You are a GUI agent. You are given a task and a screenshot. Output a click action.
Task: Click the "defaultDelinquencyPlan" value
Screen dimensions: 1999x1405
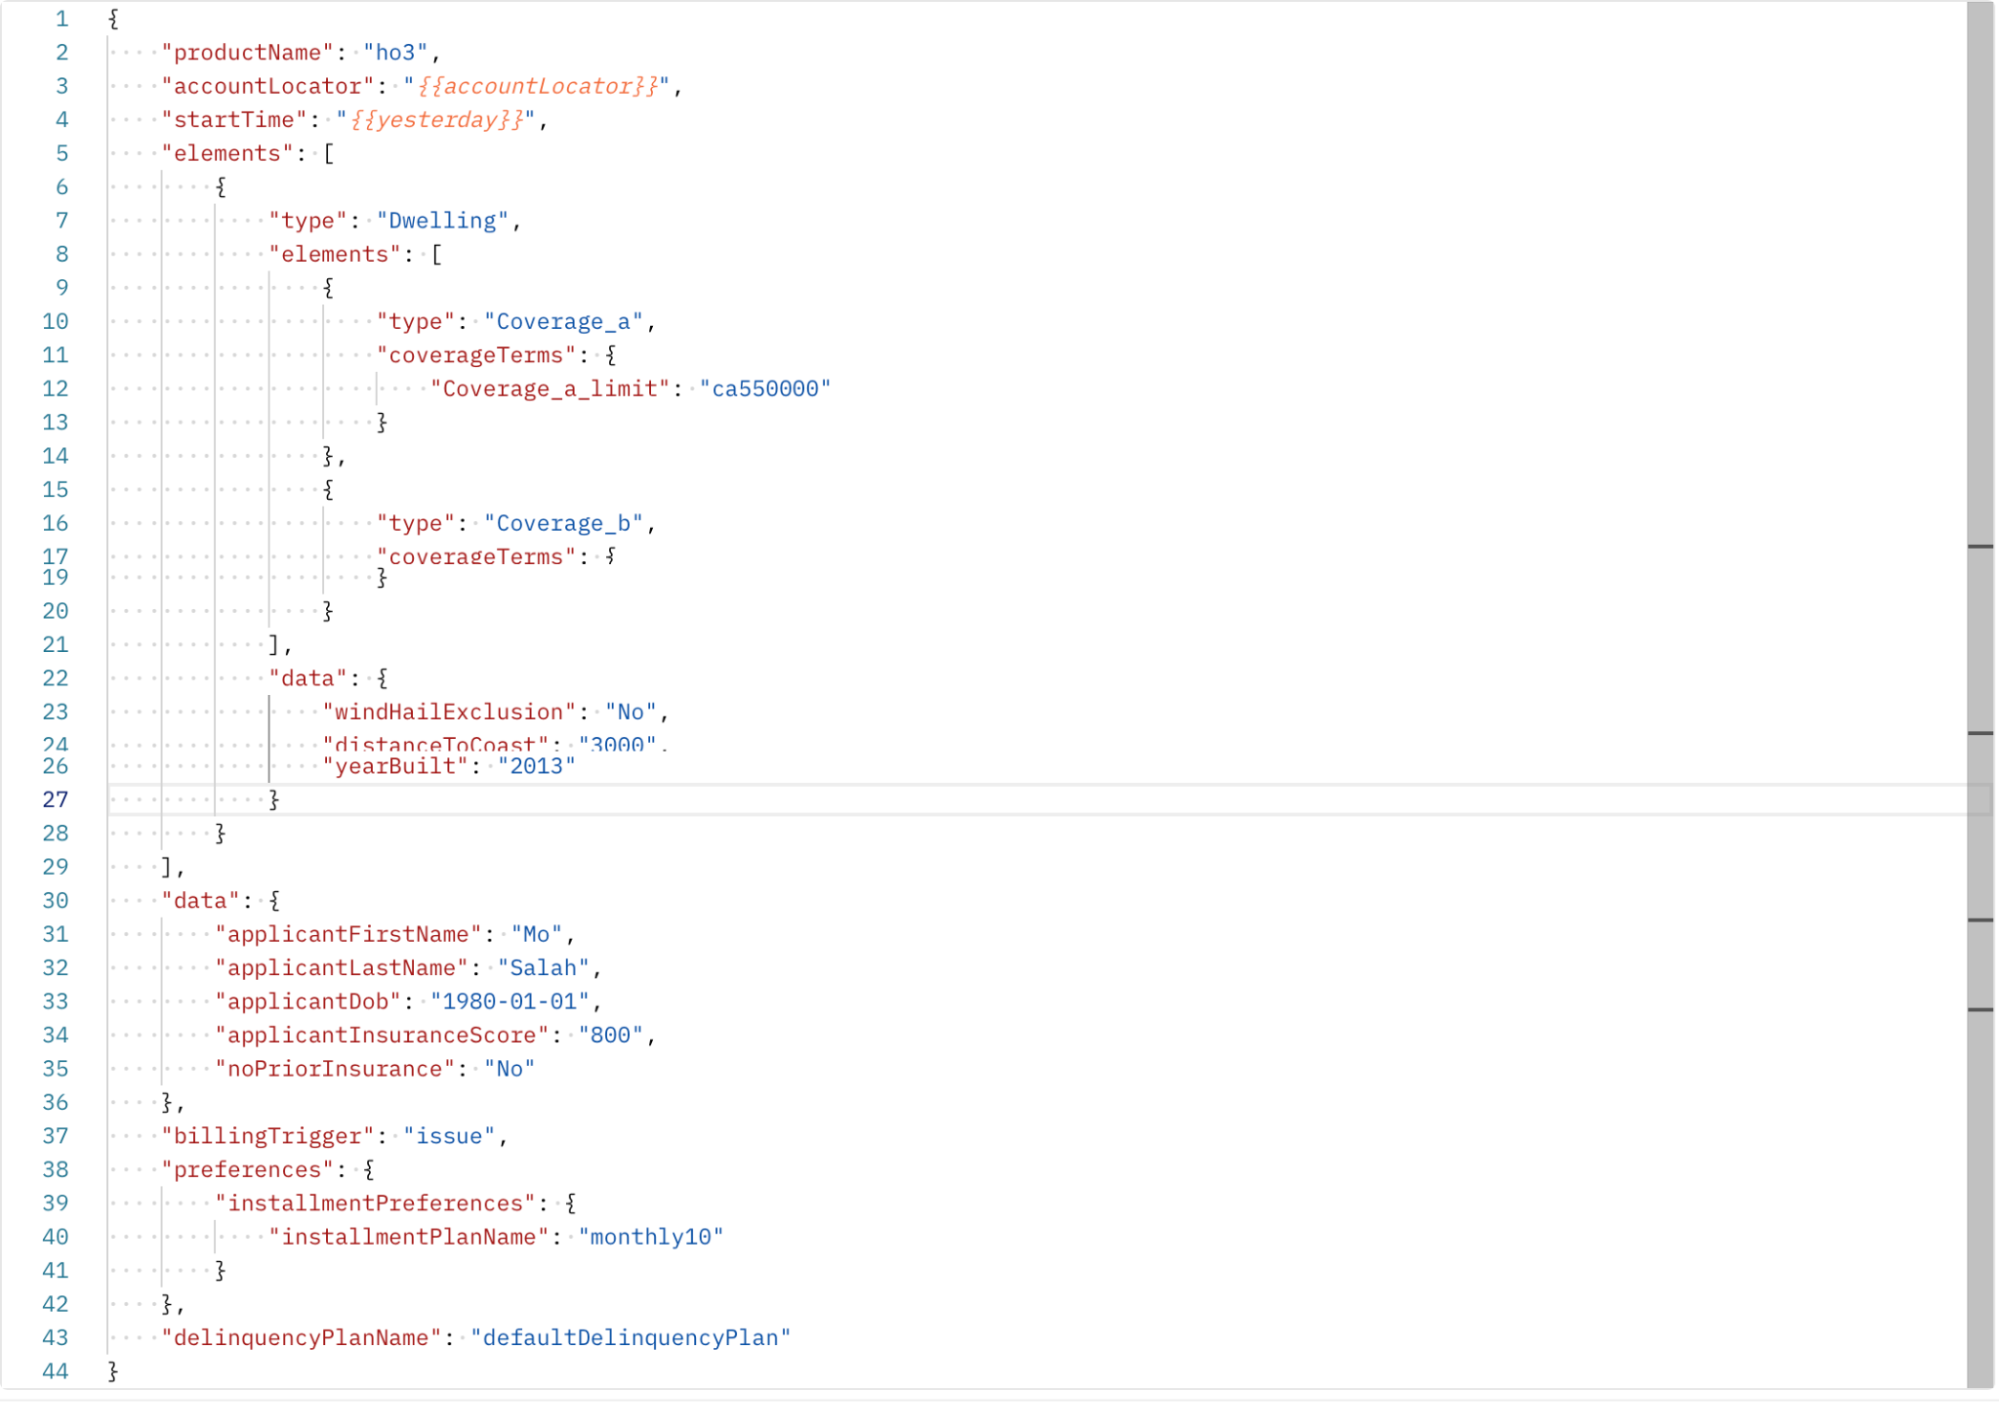[631, 1339]
